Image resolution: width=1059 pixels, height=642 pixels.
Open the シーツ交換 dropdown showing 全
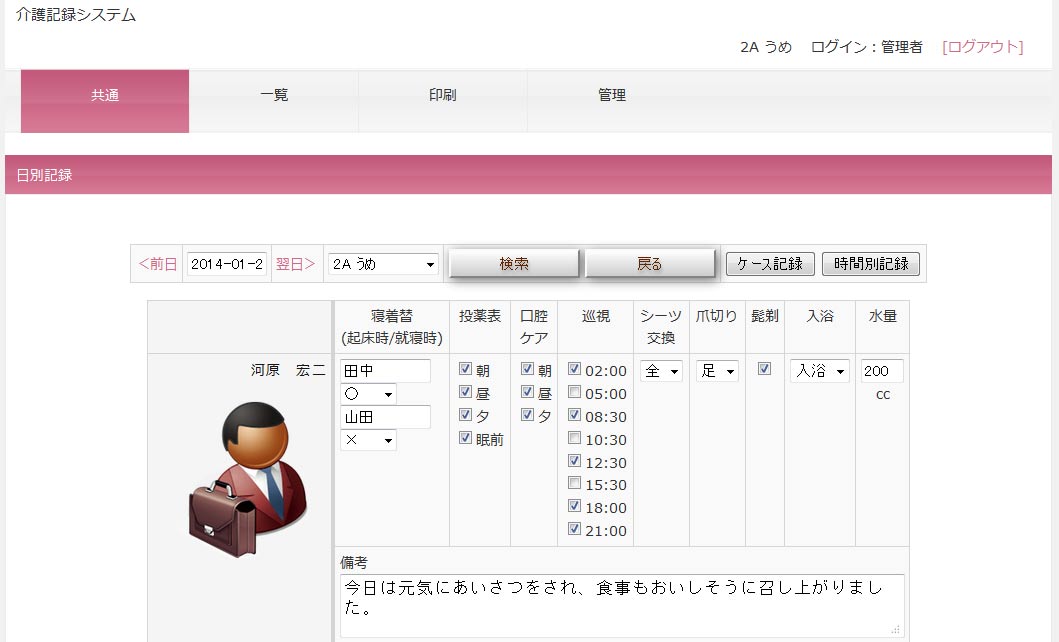(662, 371)
